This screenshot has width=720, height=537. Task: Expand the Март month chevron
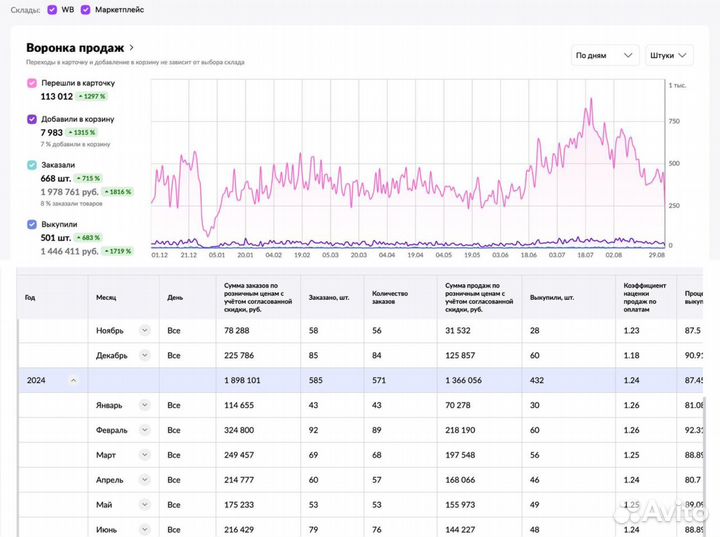(x=144, y=455)
